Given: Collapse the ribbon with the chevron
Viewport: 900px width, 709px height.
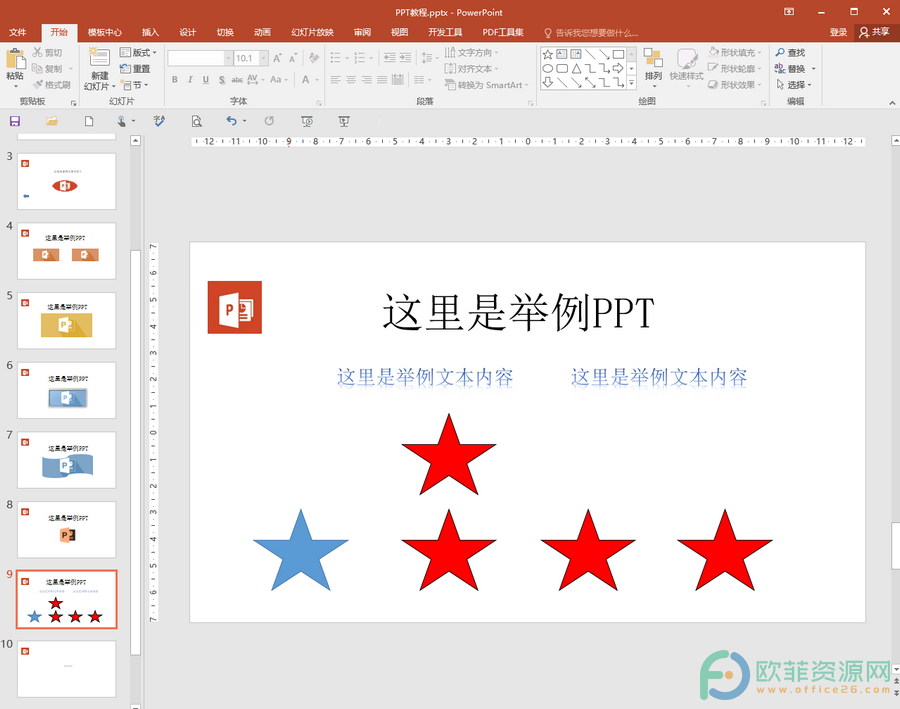Looking at the screenshot, I should coord(892,103).
